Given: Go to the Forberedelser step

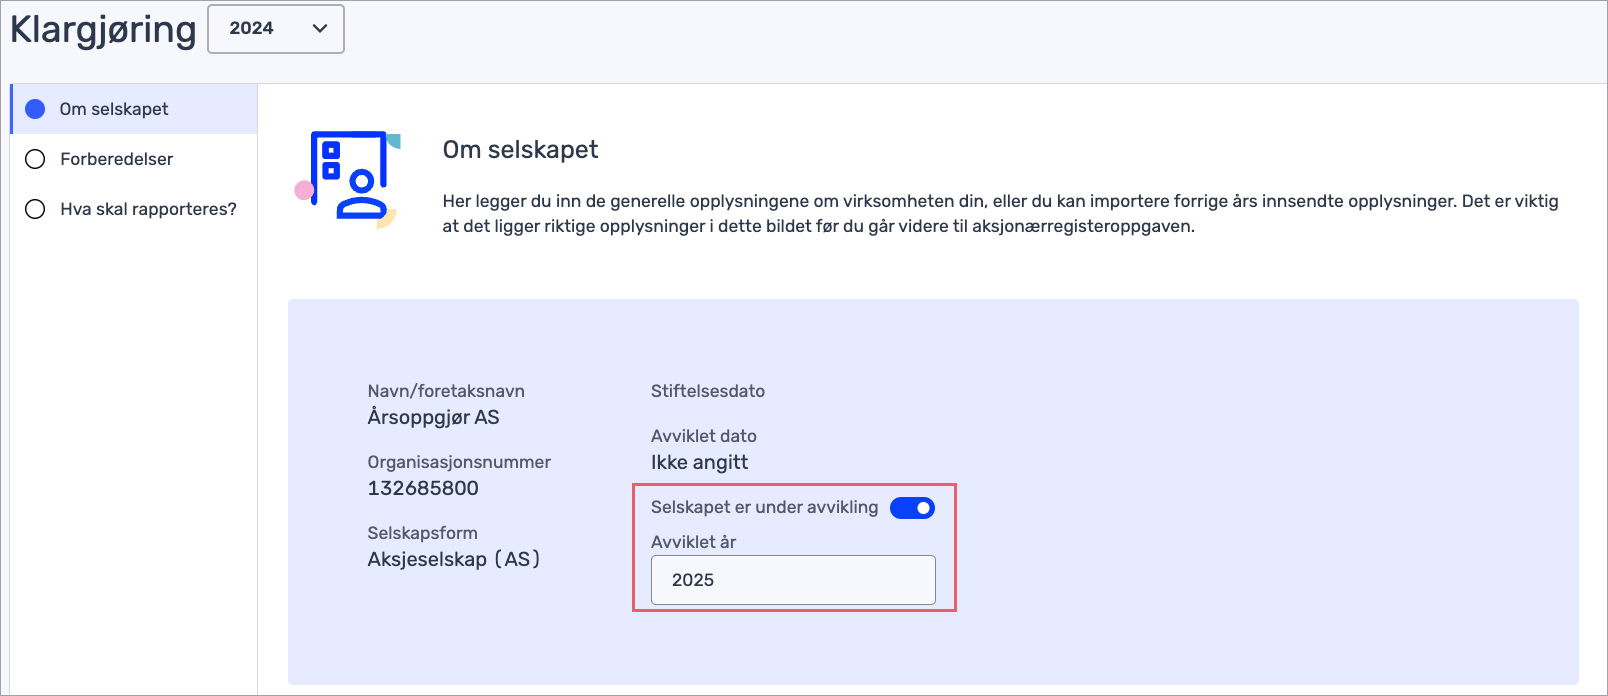Looking at the screenshot, I should pyautogui.click(x=116, y=159).
